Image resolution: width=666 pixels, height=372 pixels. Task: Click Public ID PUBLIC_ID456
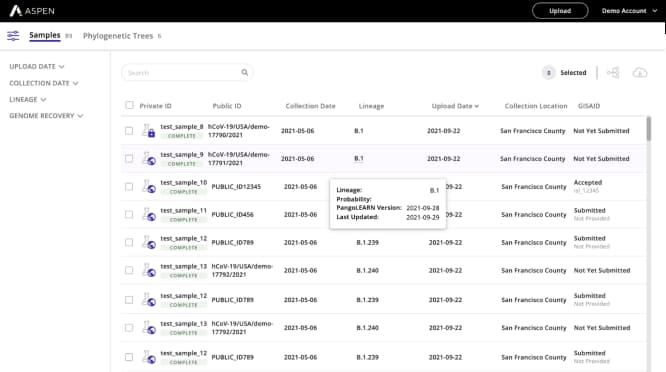tap(232, 214)
